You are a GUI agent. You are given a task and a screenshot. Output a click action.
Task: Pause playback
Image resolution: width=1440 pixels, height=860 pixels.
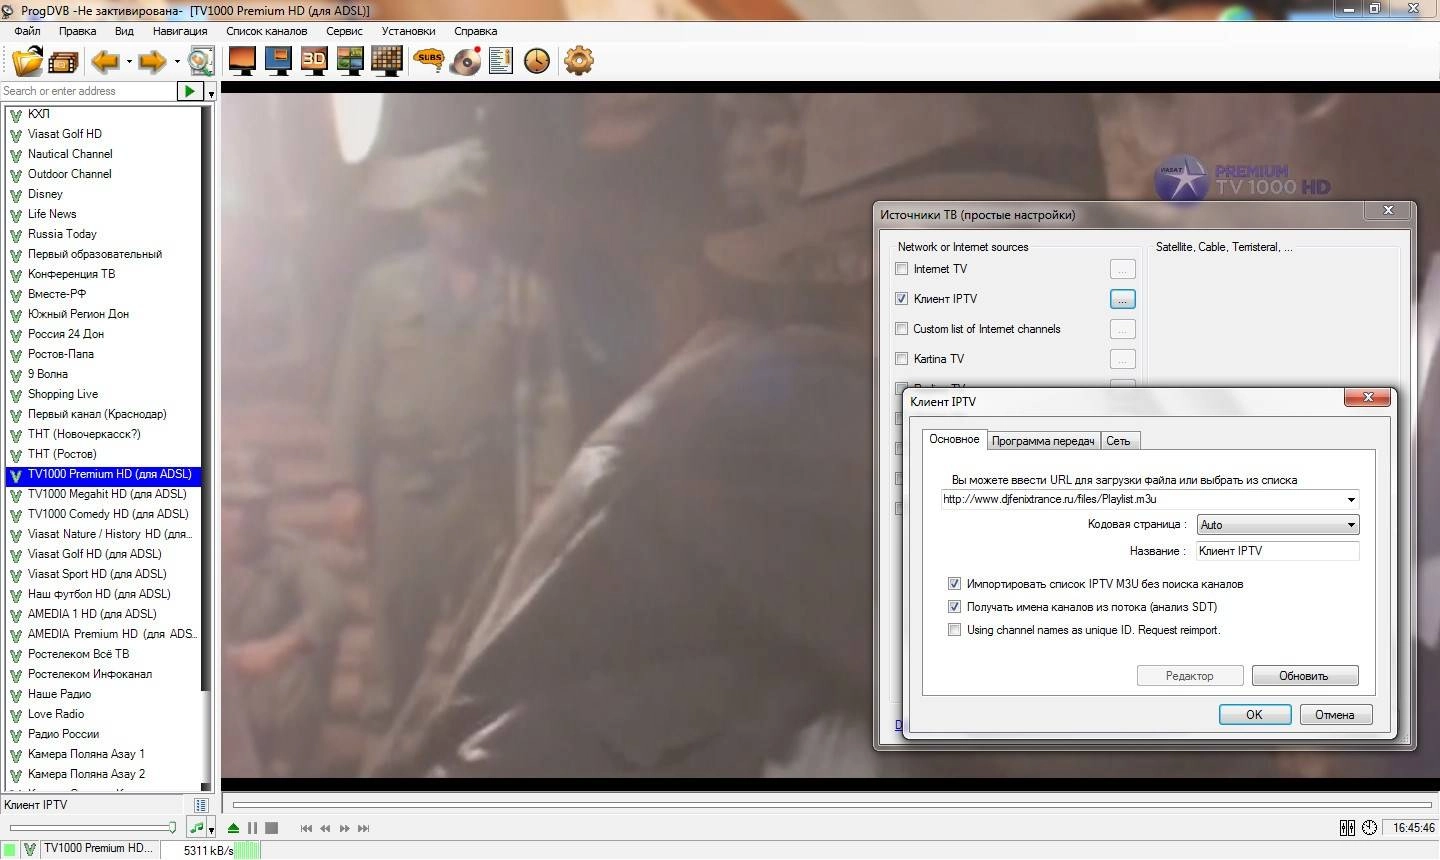252,828
